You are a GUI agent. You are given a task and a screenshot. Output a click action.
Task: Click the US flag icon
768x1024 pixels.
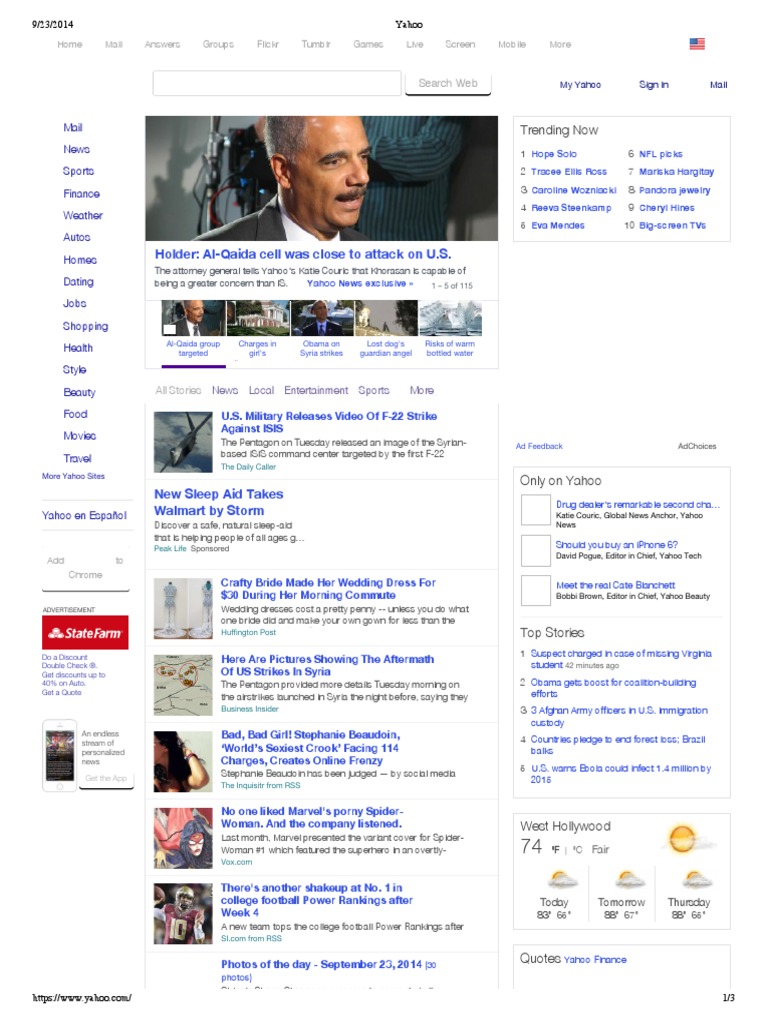coord(697,44)
